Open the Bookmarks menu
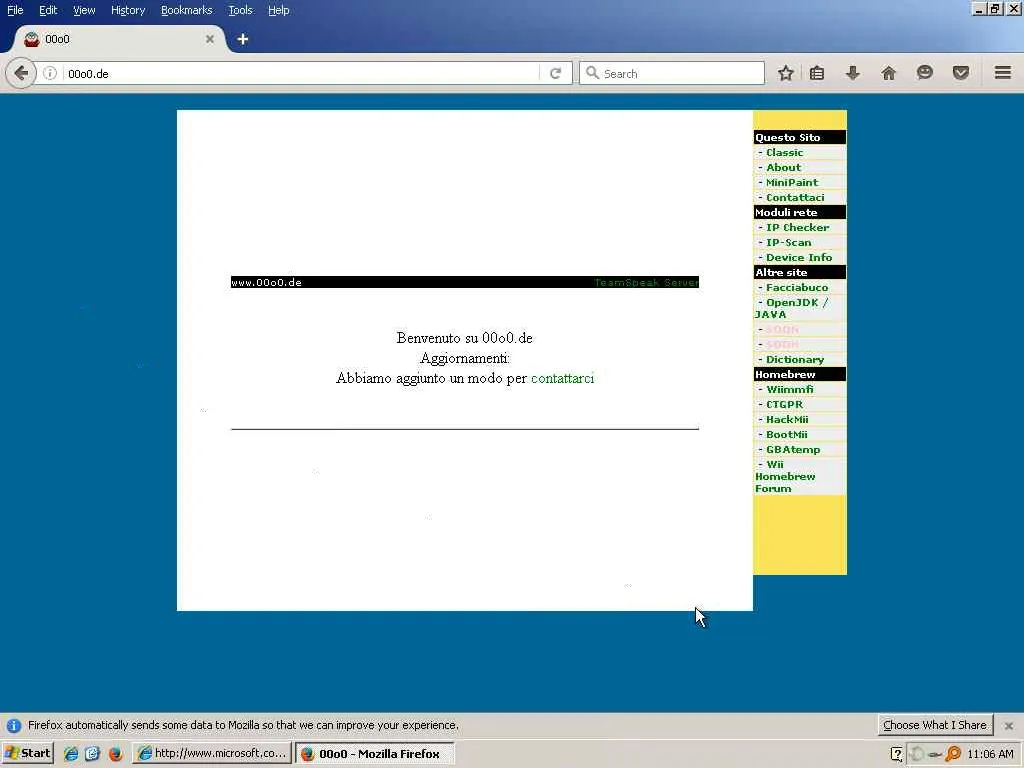 coord(186,10)
